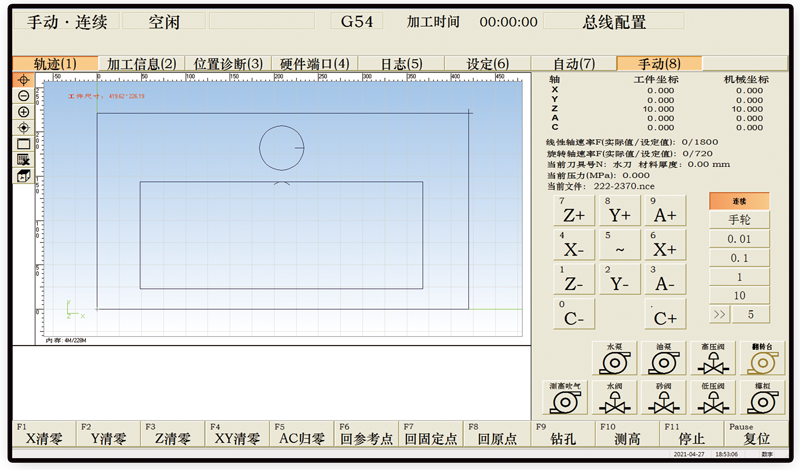Open the 硬件端口(4) tab
The height and width of the screenshot is (470, 800).
click(314, 64)
